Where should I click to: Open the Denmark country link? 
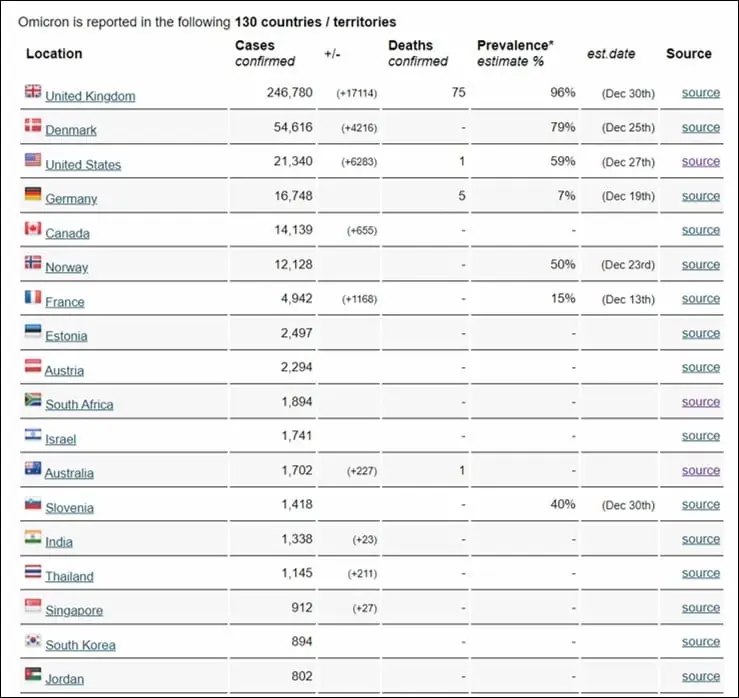(x=71, y=130)
